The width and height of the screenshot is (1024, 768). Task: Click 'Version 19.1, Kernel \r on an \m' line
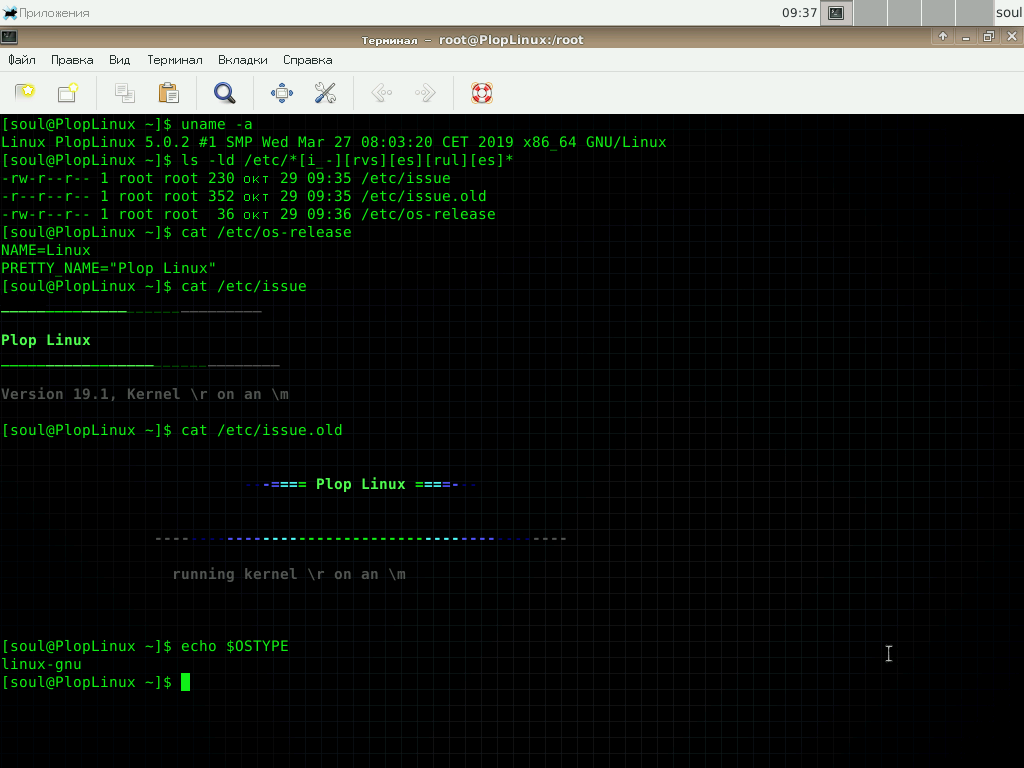tap(144, 394)
